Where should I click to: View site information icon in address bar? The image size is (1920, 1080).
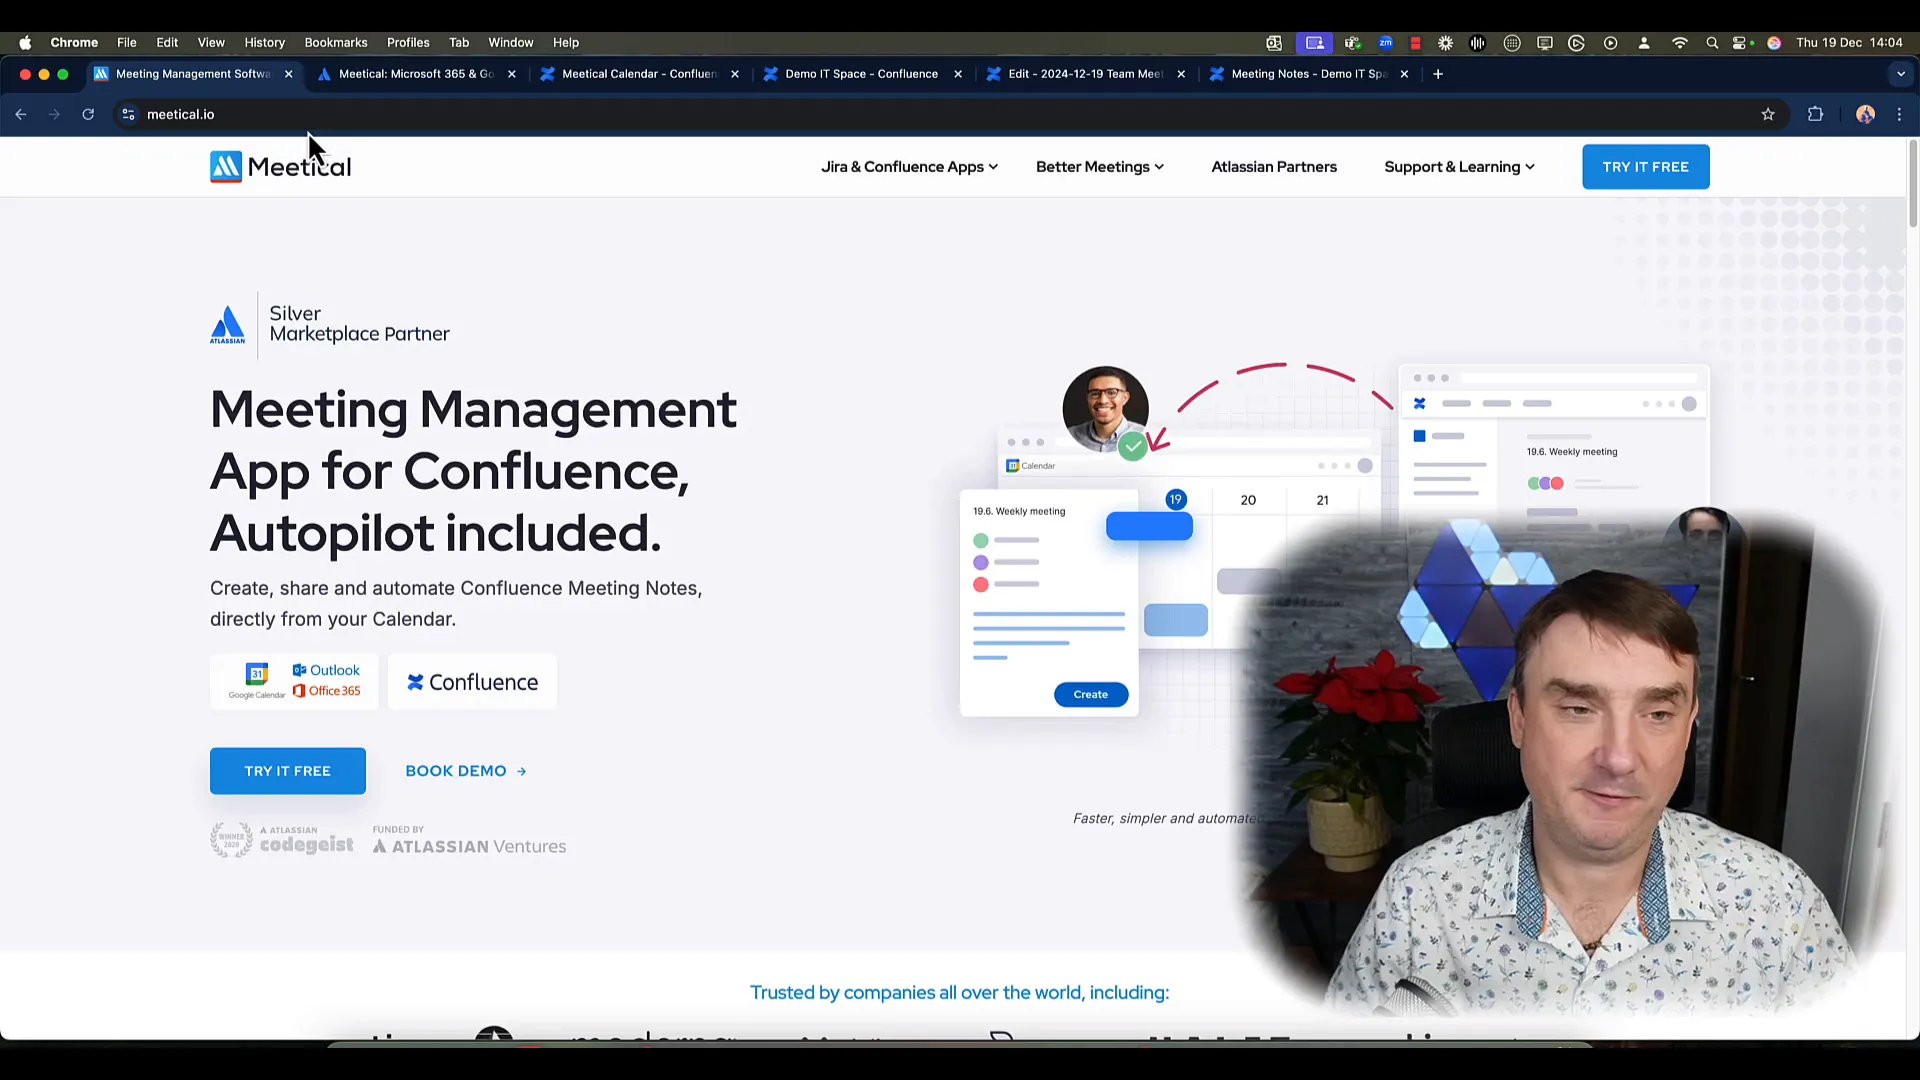(128, 114)
